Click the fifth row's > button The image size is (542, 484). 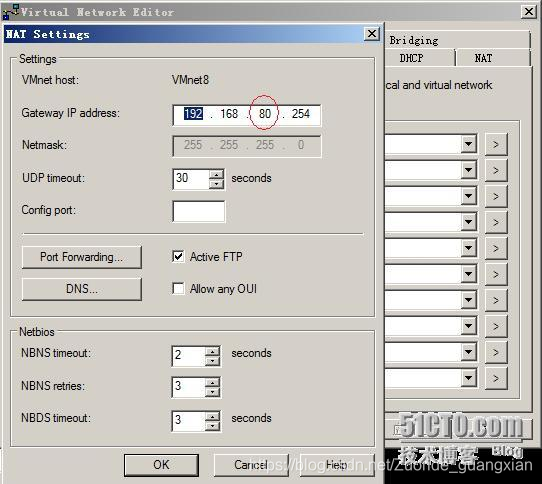496,248
